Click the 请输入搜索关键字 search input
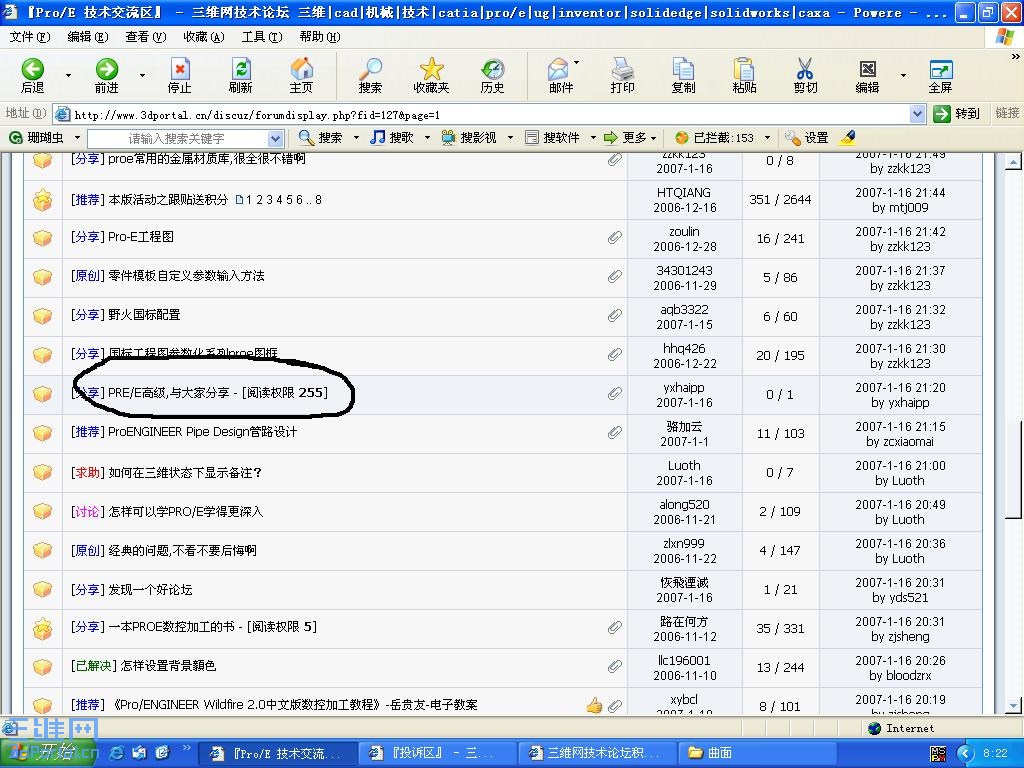Viewport: 1024px width, 768px height. 176,138
